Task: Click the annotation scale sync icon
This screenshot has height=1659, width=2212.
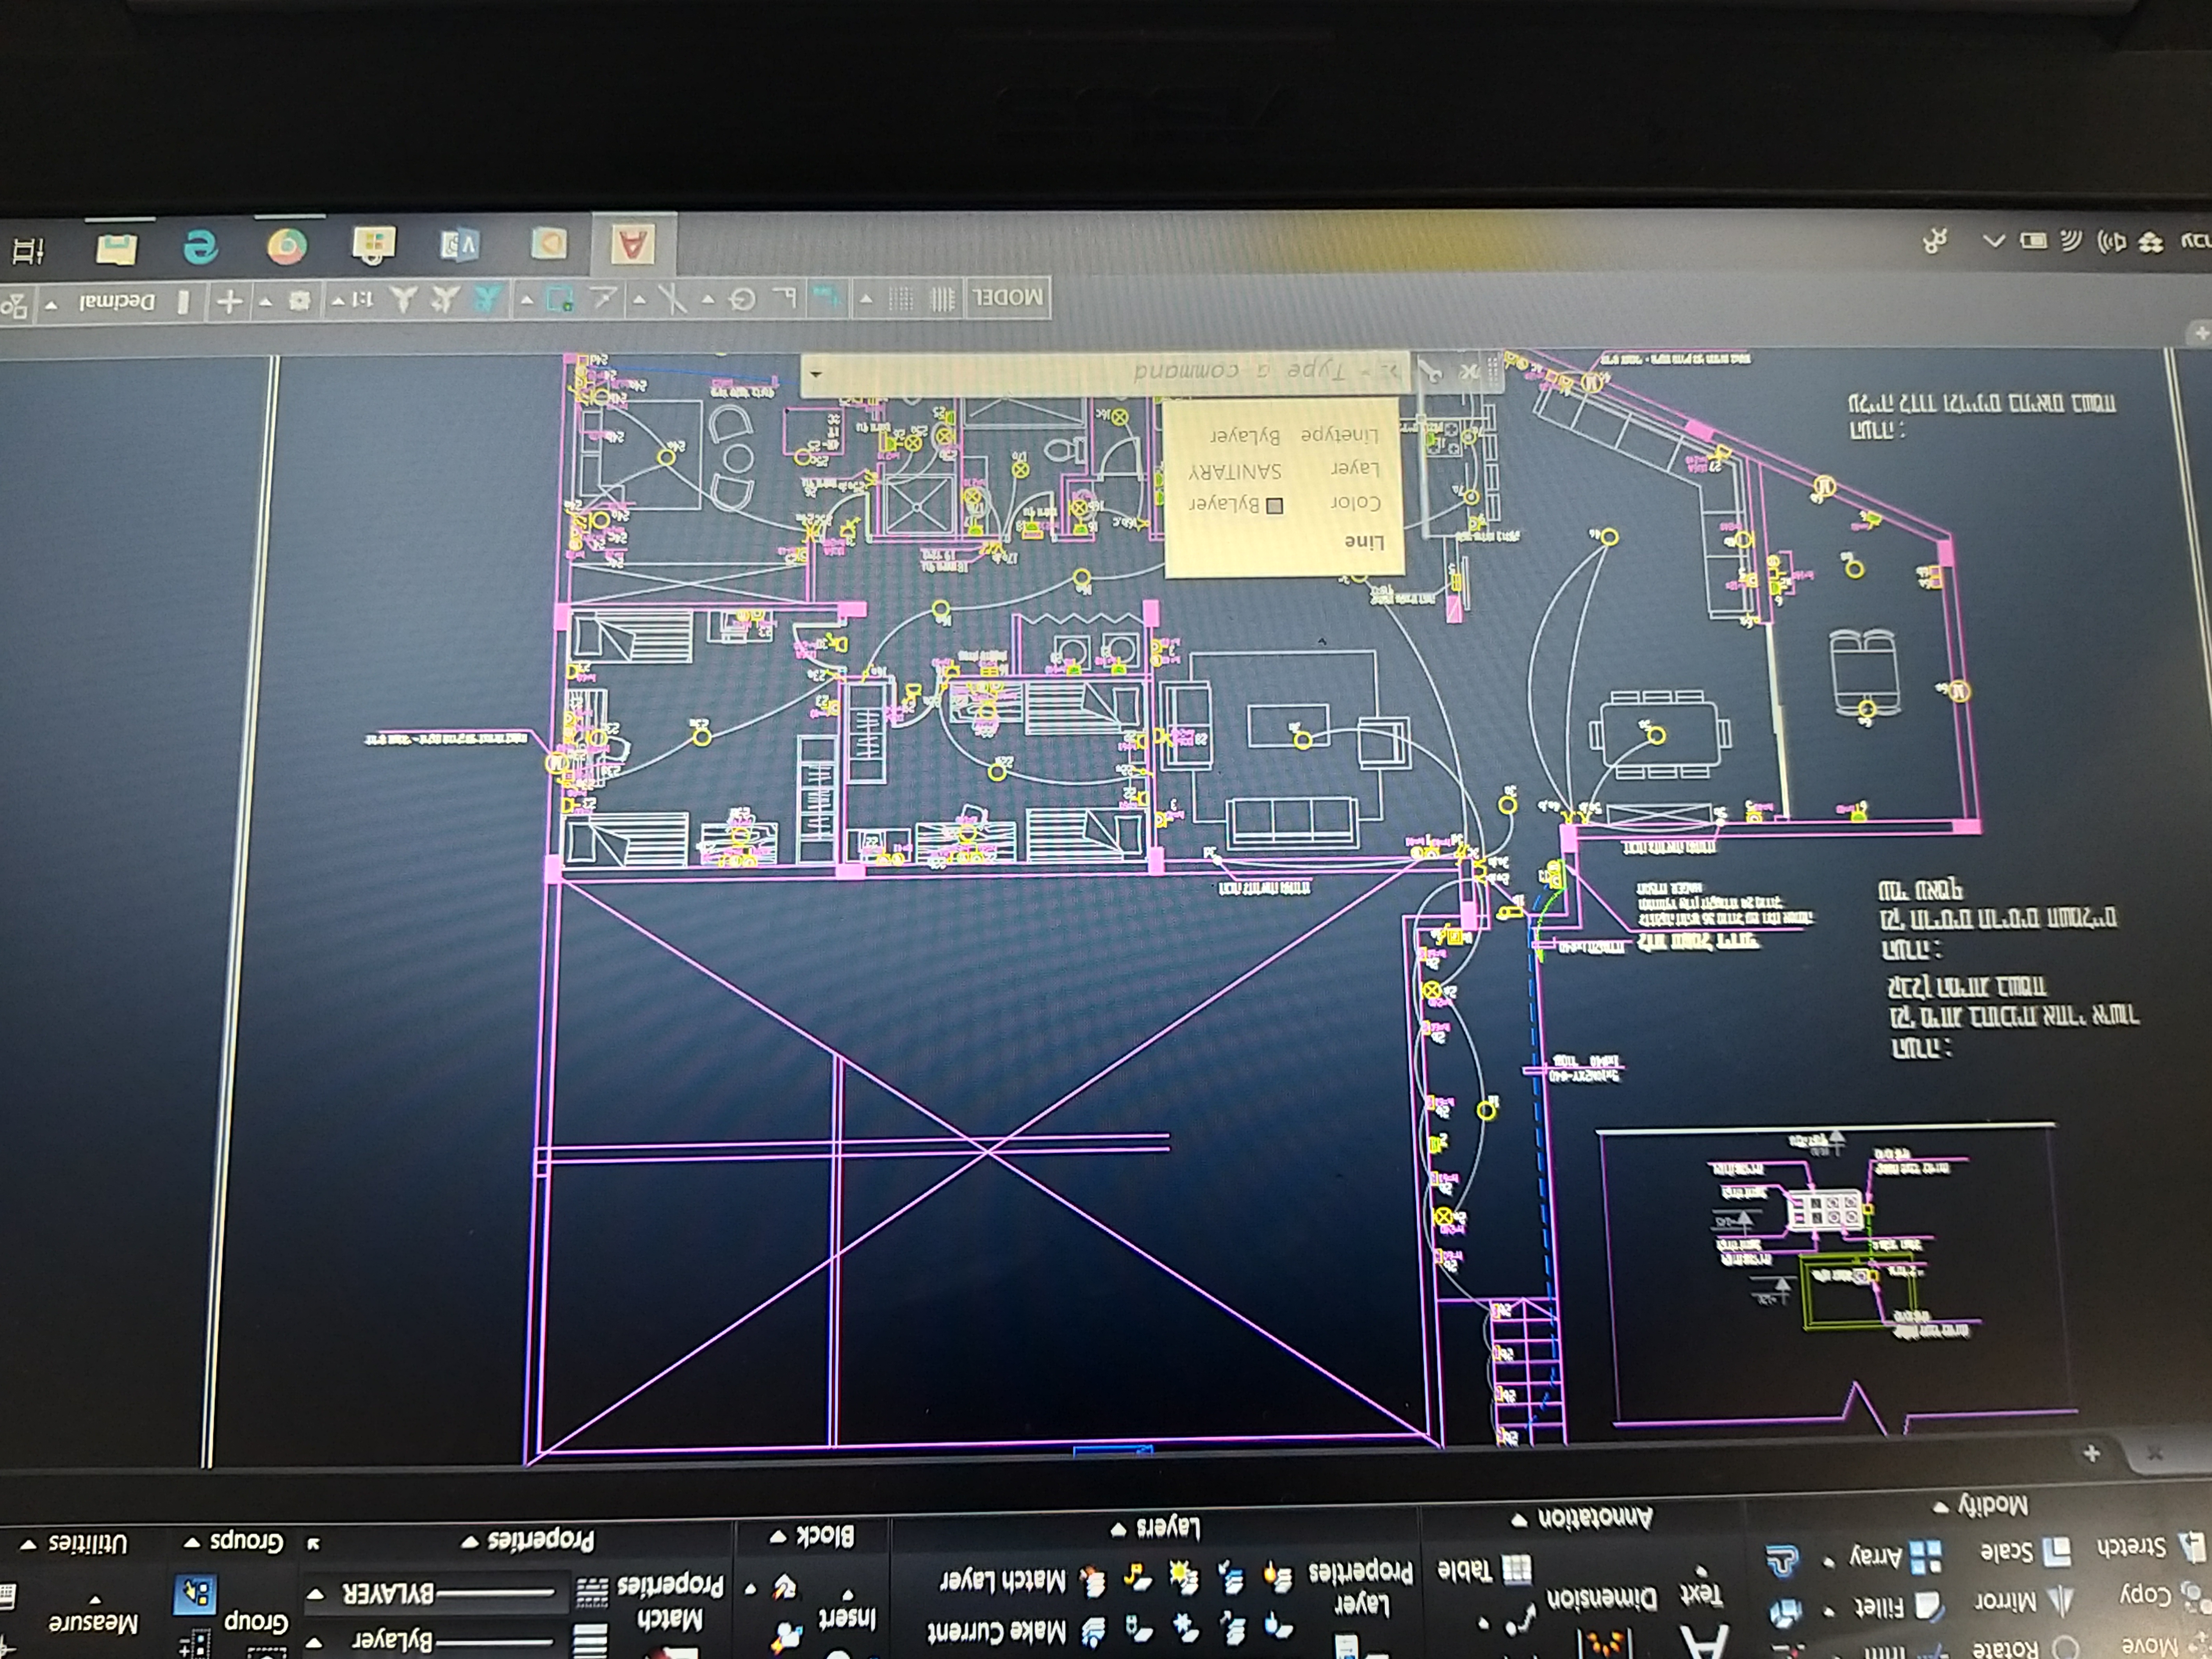Action: pyautogui.click(x=403, y=299)
